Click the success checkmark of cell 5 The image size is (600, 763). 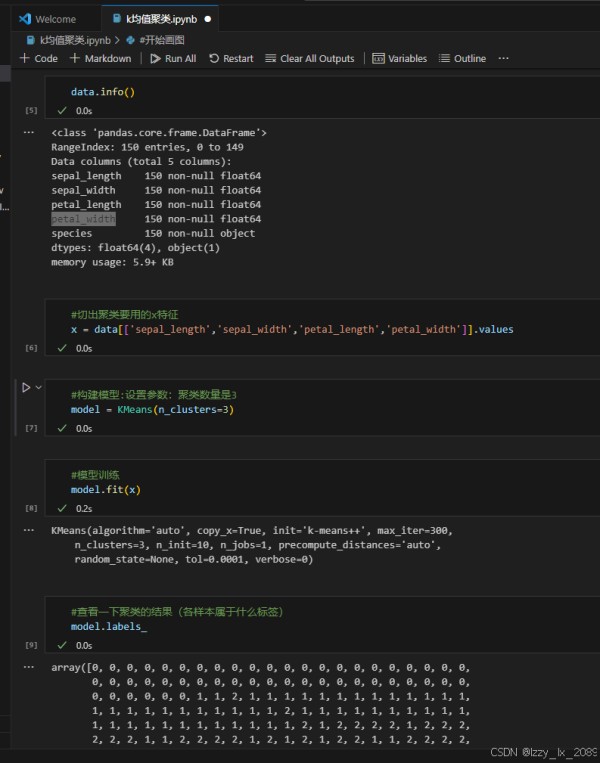point(62,110)
